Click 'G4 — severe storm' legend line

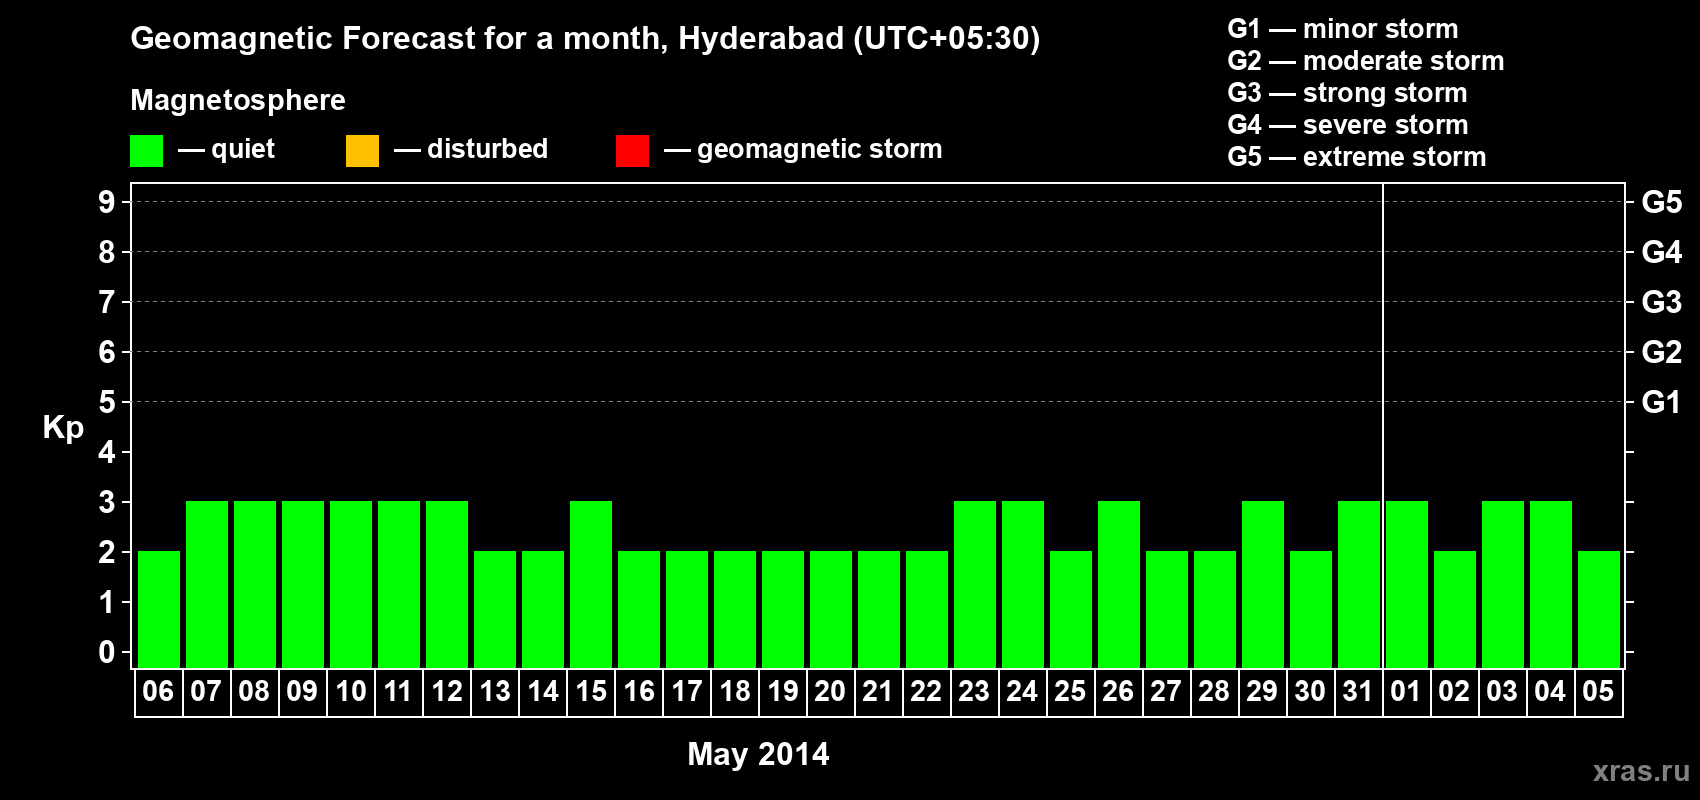point(1348,125)
